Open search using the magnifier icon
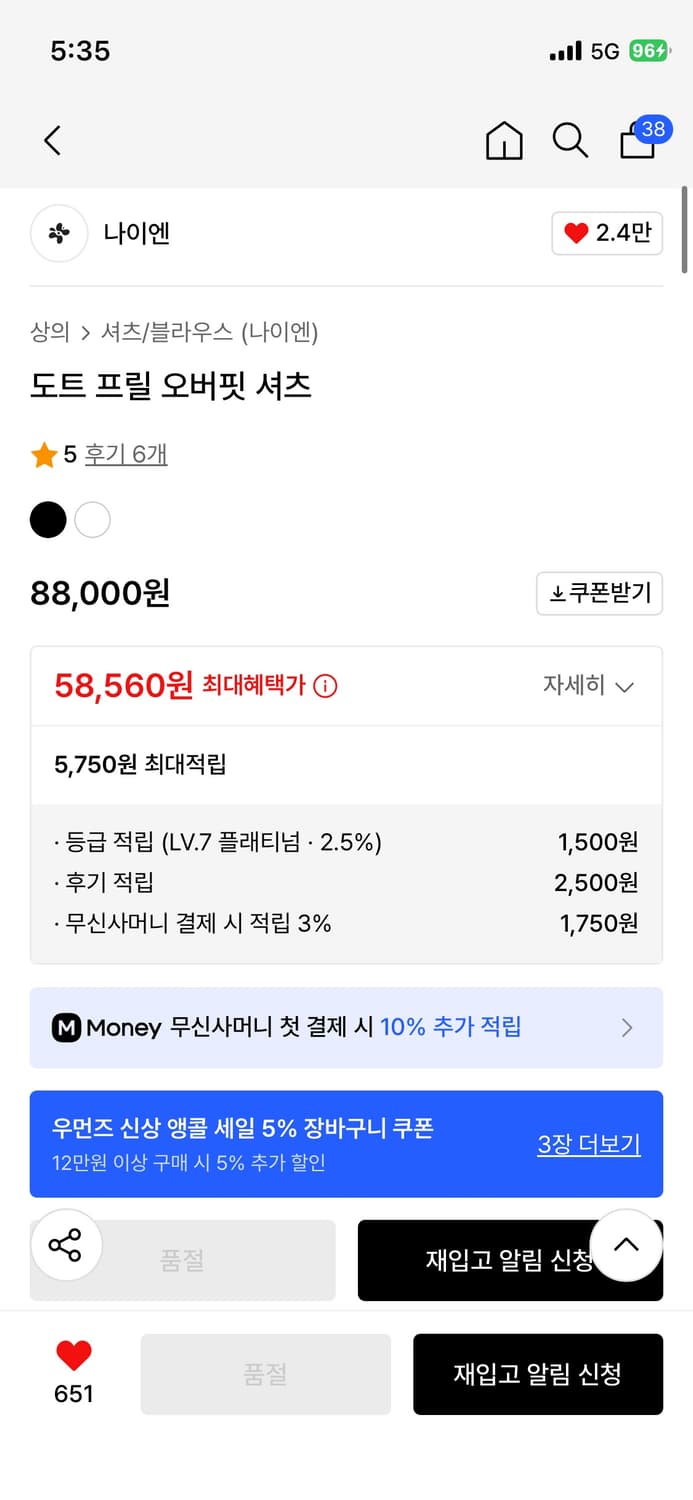The image size is (693, 1500). [x=569, y=141]
